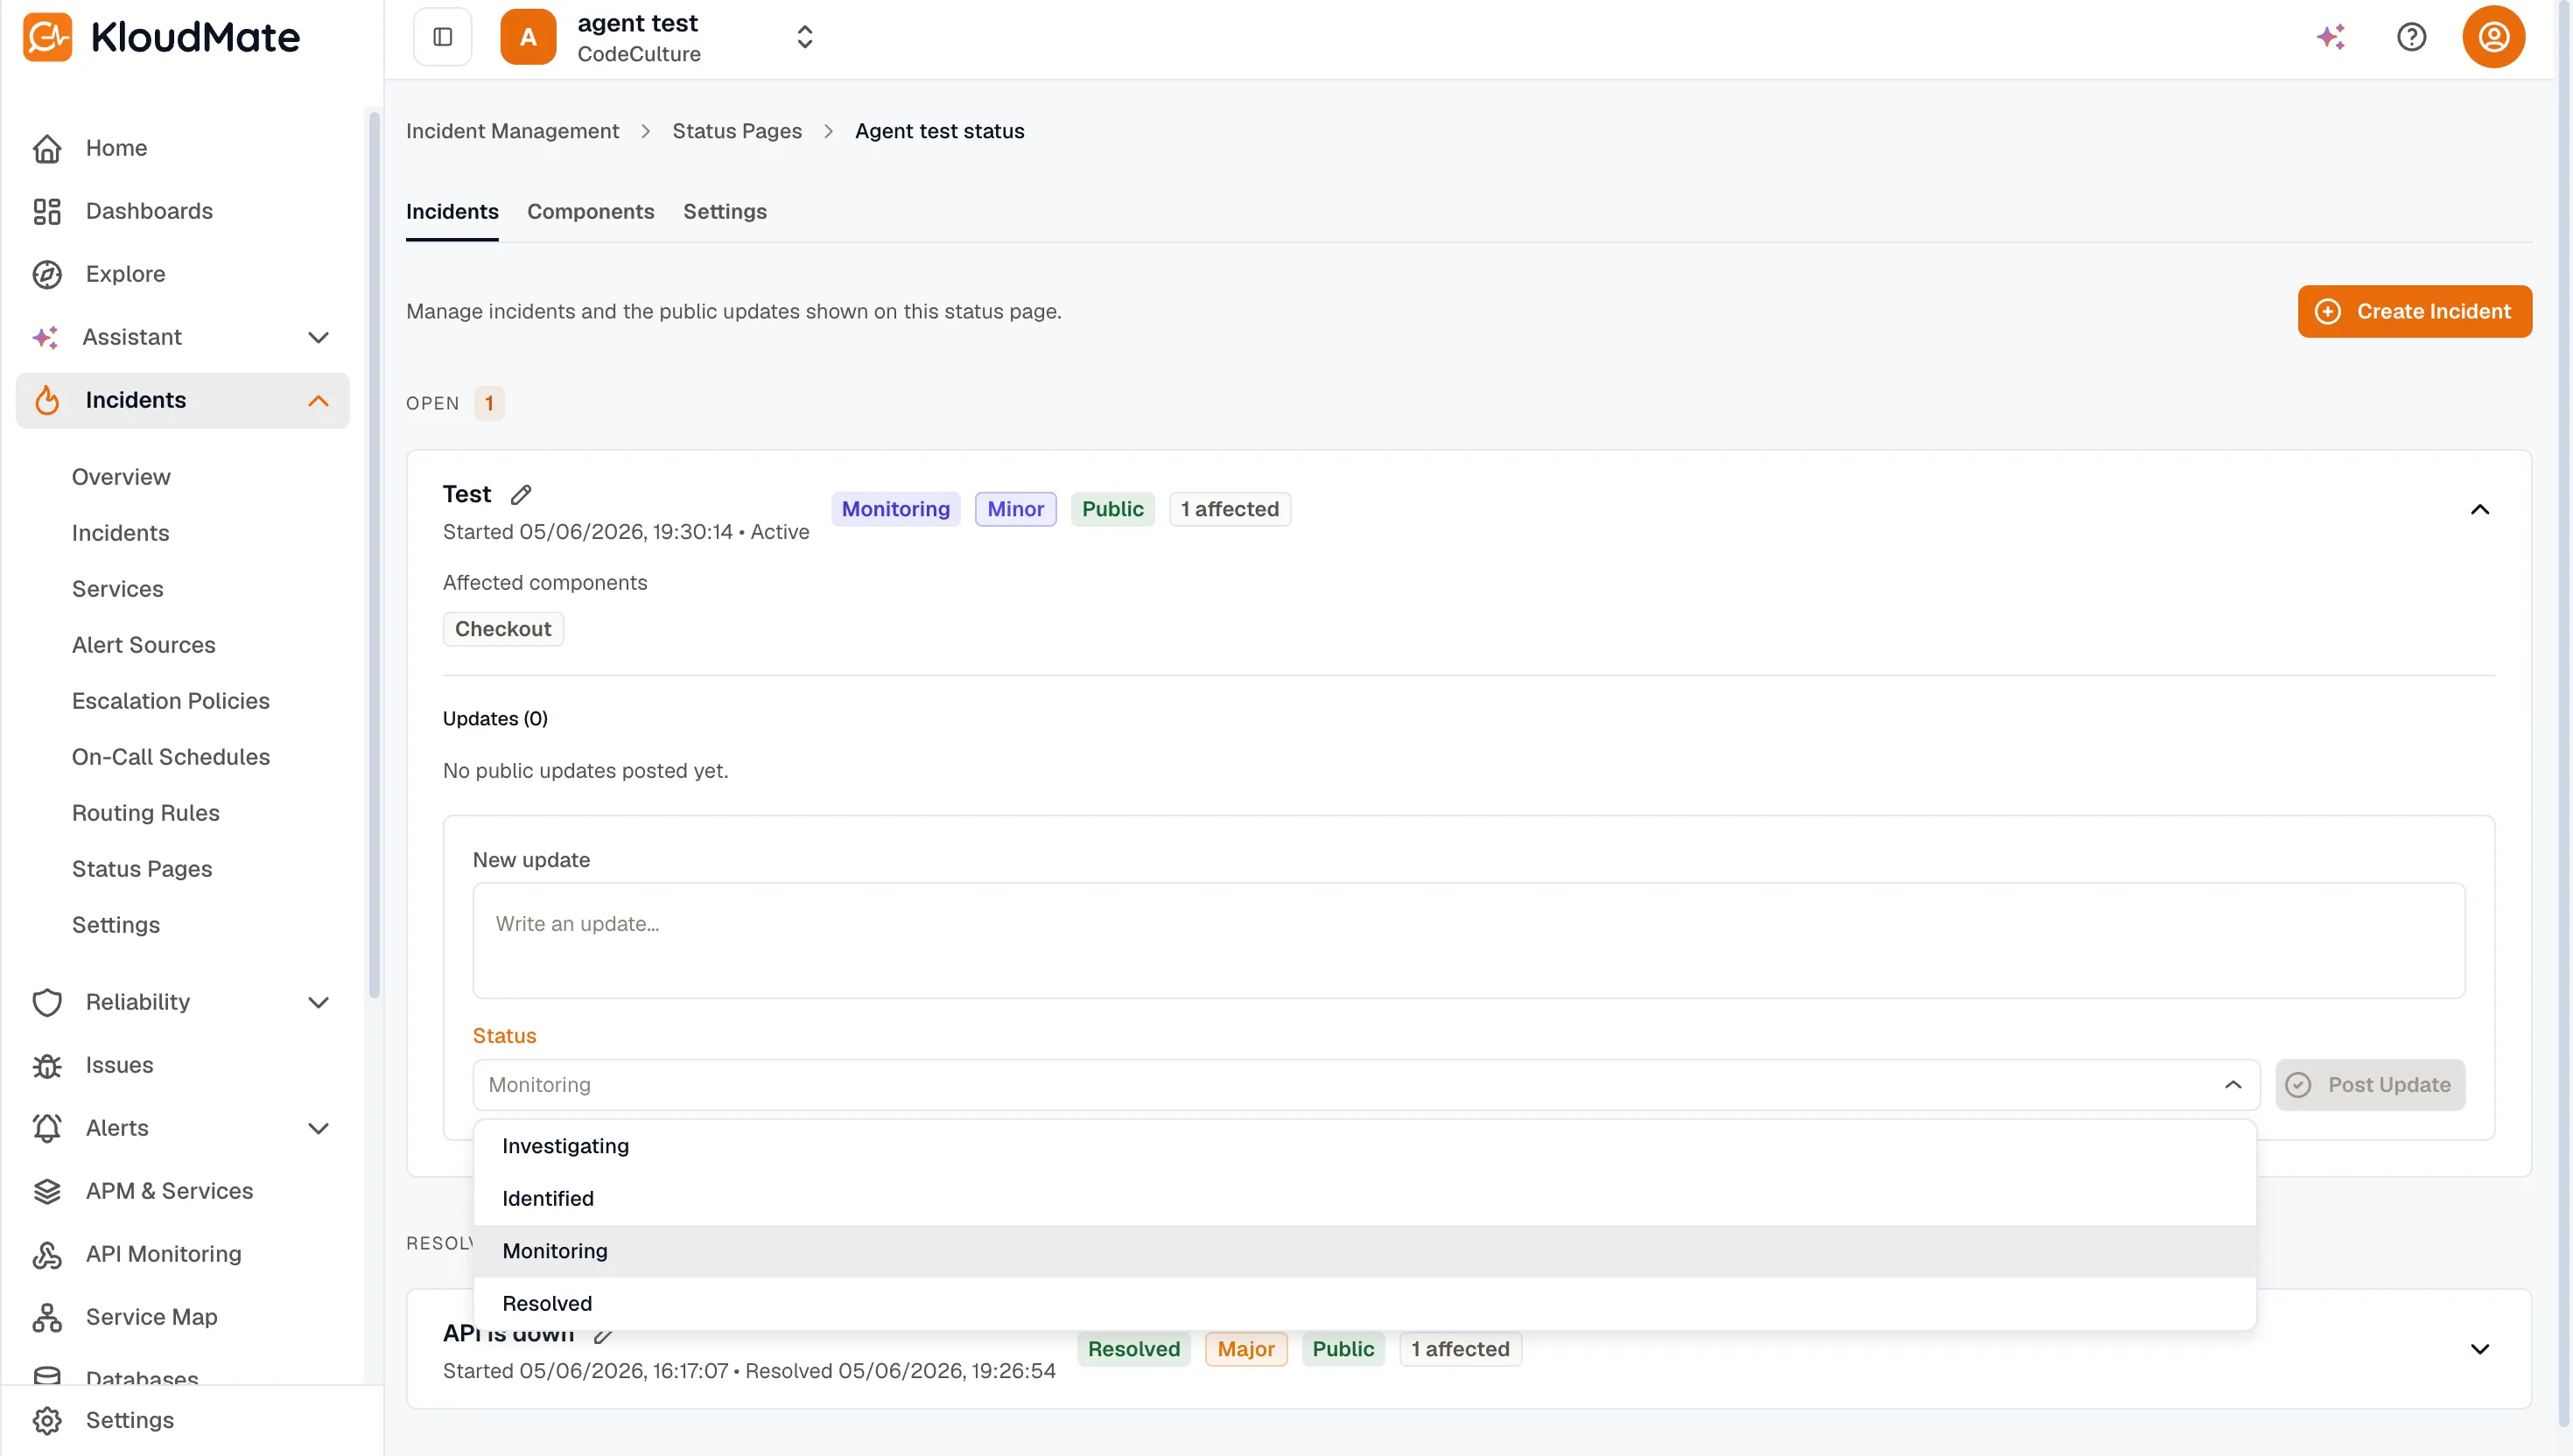Screen dimensions: 2573x1456
Task: Expand the API is down incident chevron
Action: (x=2479, y=1349)
